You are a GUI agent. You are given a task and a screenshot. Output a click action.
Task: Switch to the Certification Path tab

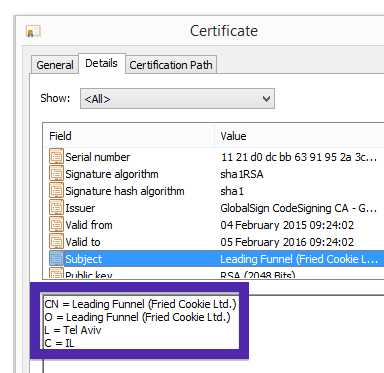point(171,65)
